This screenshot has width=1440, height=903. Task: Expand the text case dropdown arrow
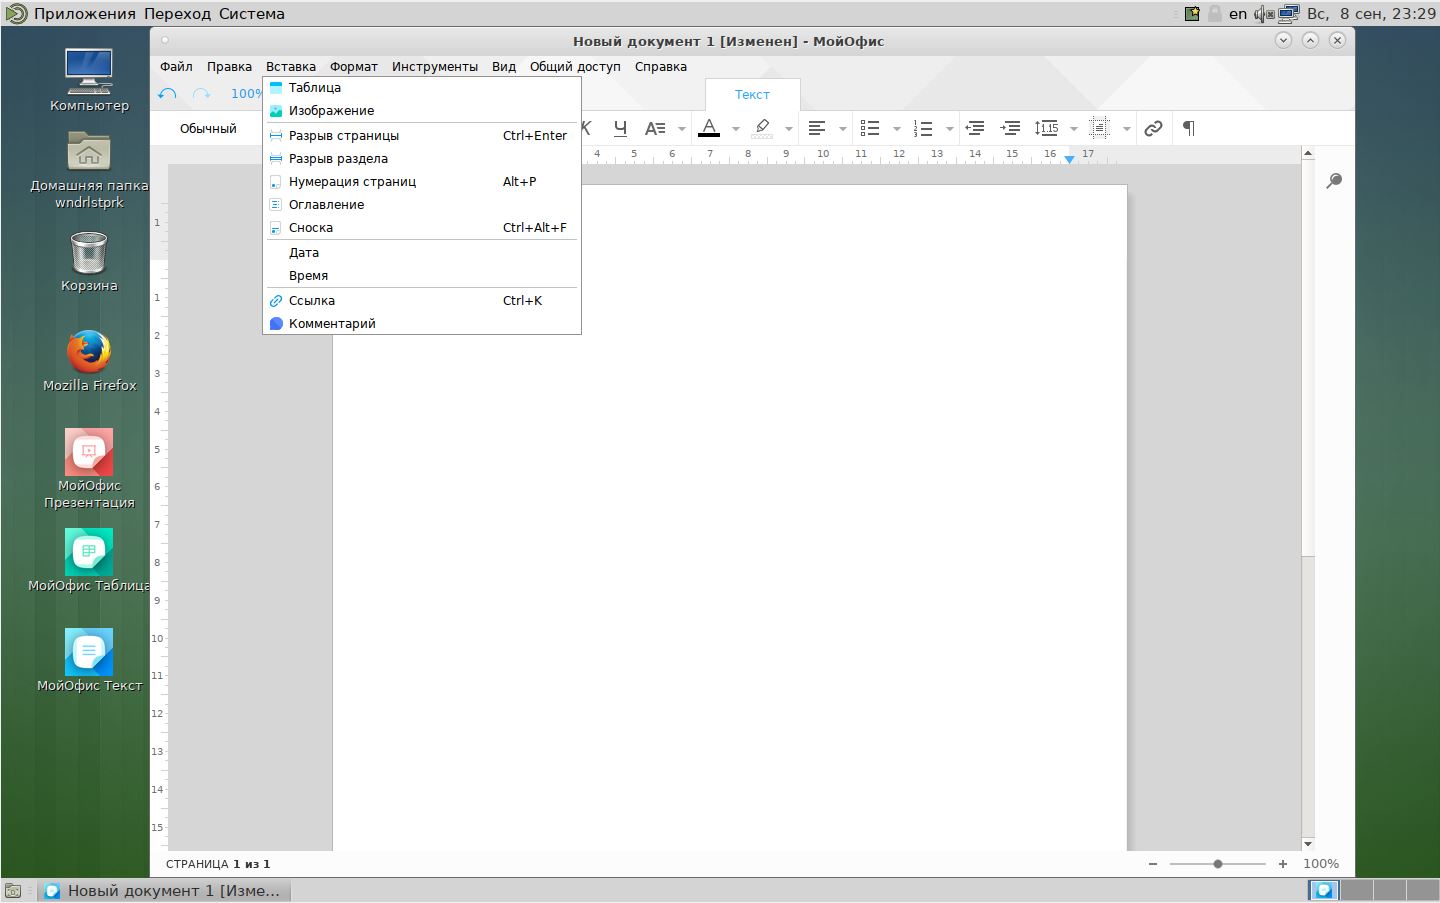click(682, 129)
